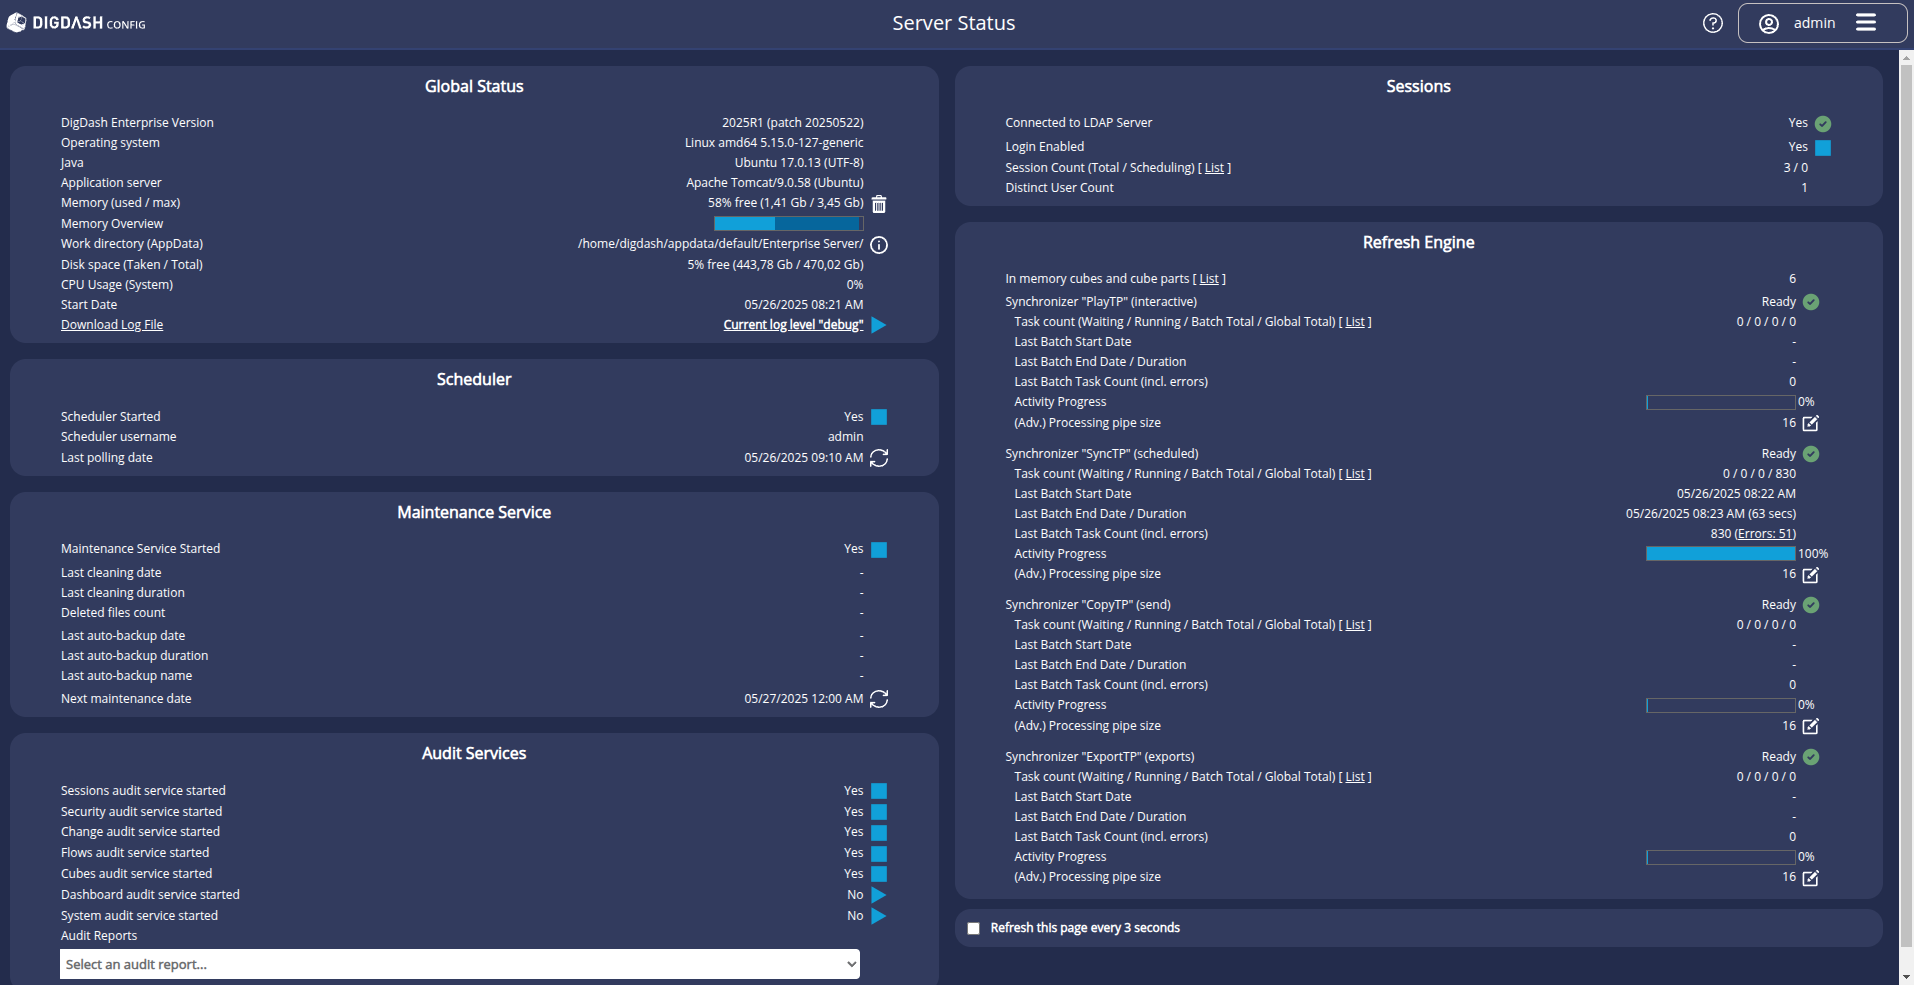The width and height of the screenshot is (1914, 985).
Task: Start the Dashboard audit service
Action: coord(879,895)
